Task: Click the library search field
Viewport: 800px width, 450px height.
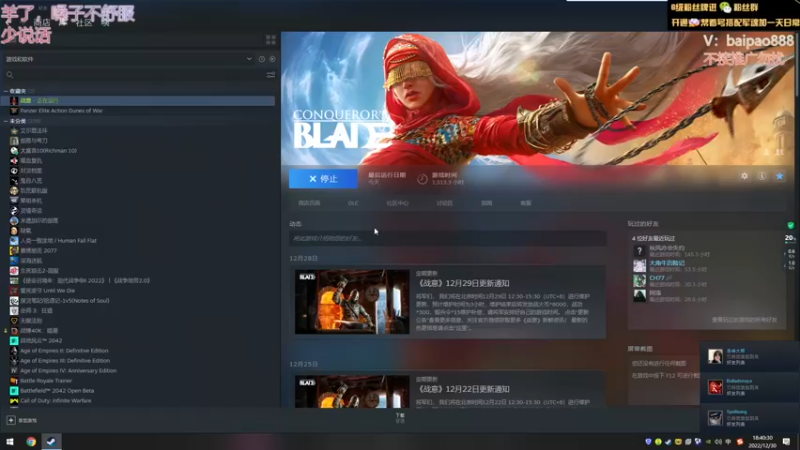Action: (135, 75)
